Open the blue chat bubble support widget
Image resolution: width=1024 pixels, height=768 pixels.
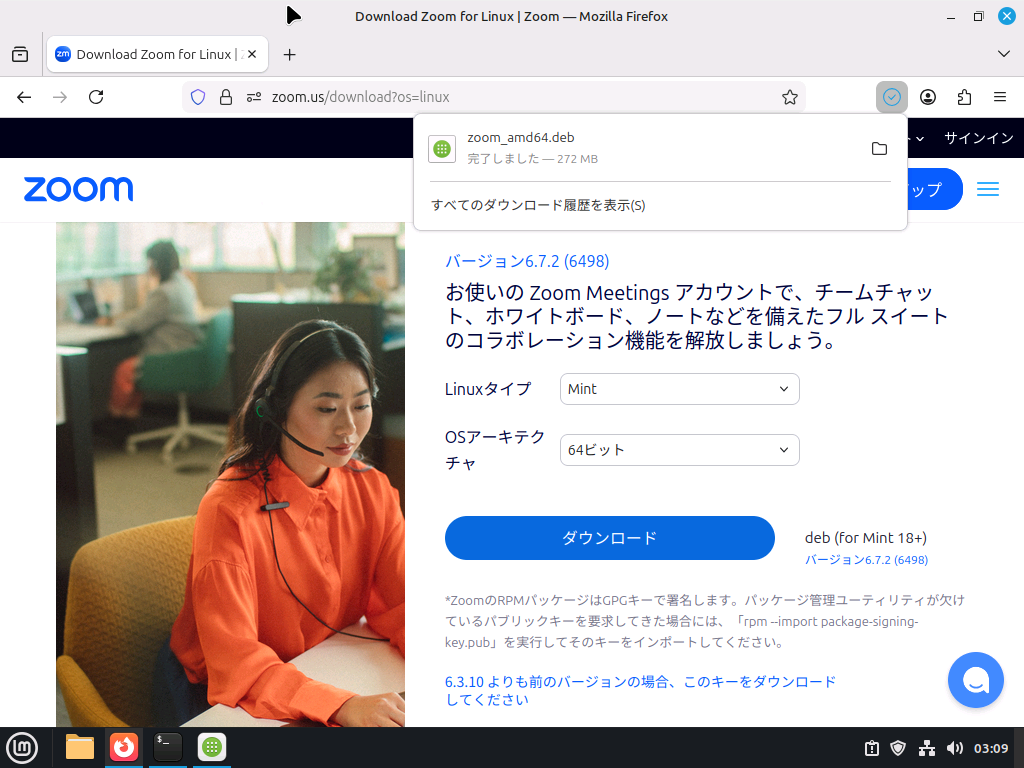click(x=975, y=680)
